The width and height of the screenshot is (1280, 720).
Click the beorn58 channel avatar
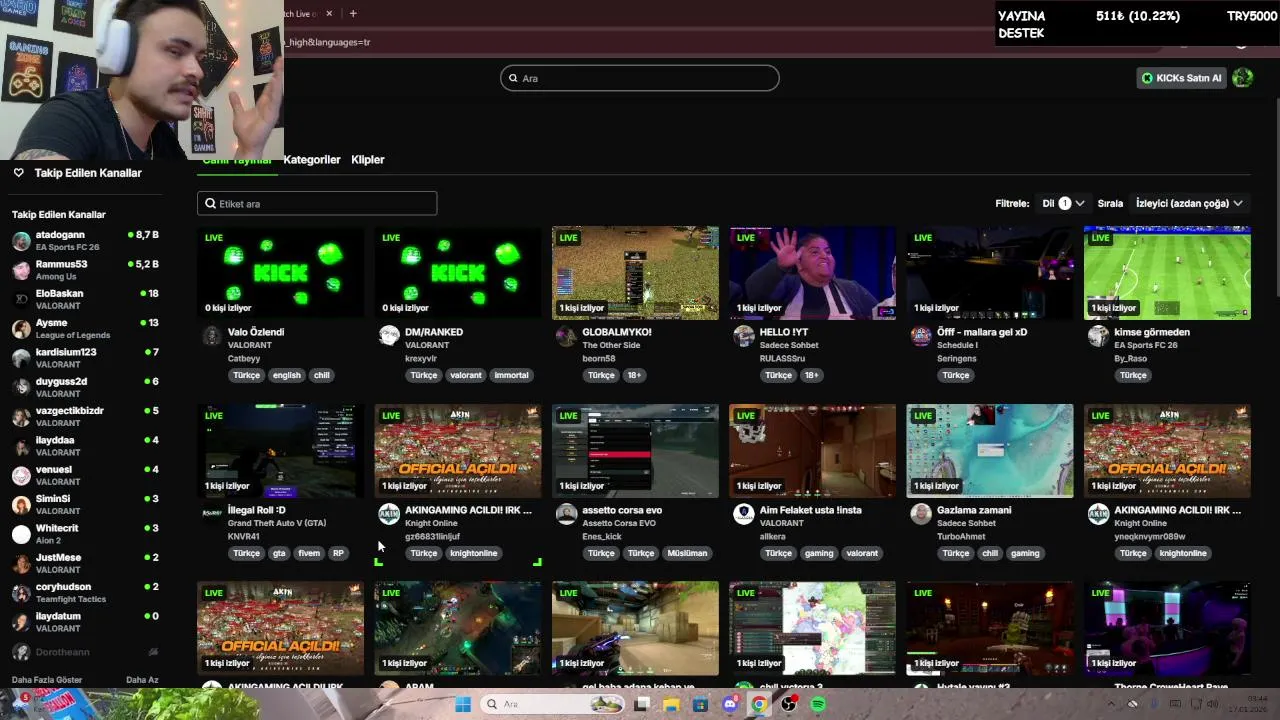pos(566,336)
